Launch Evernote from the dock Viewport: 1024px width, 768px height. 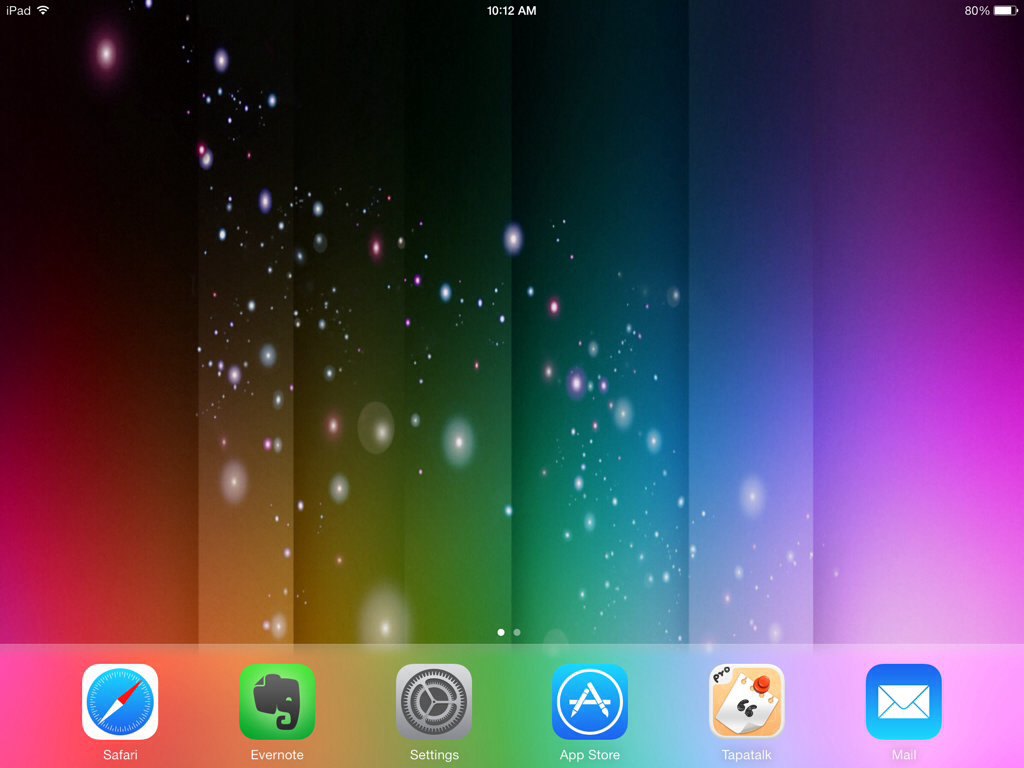(x=277, y=702)
